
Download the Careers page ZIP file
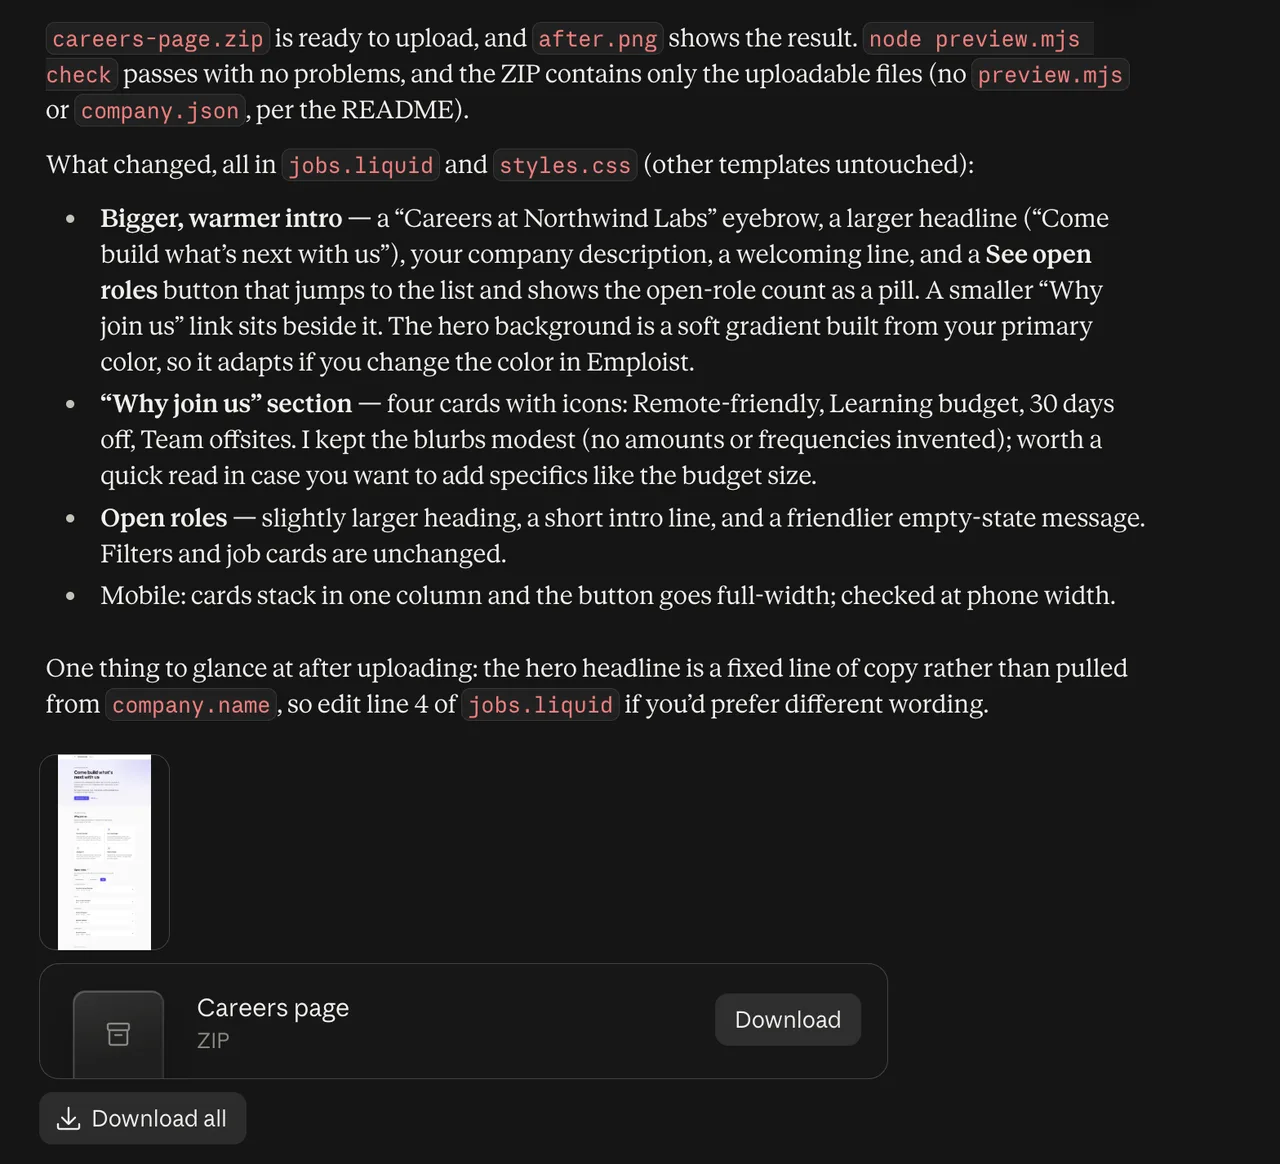click(x=788, y=1020)
